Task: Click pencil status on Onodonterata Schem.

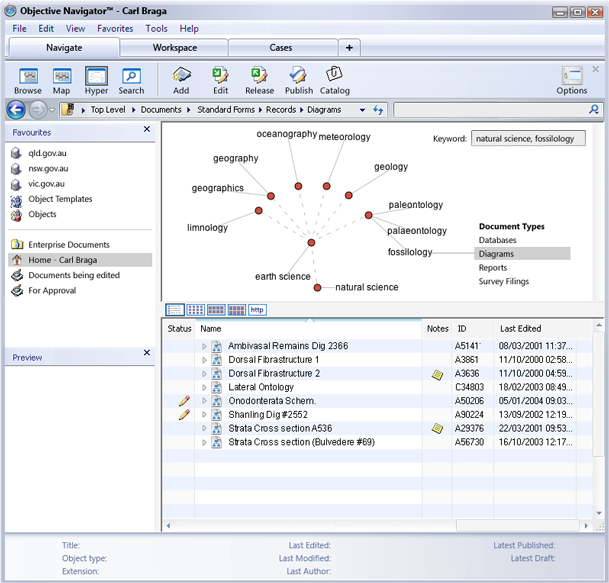Action: coord(184,401)
